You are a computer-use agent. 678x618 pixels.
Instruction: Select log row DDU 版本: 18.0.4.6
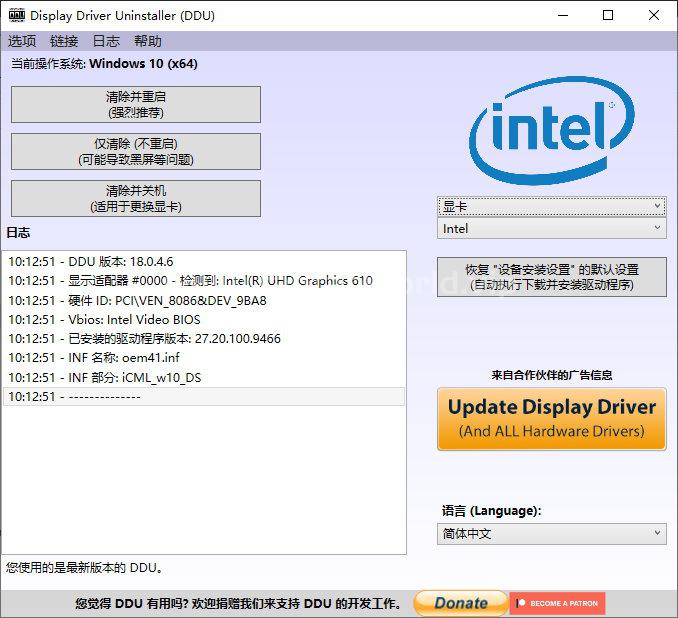point(204,262)
